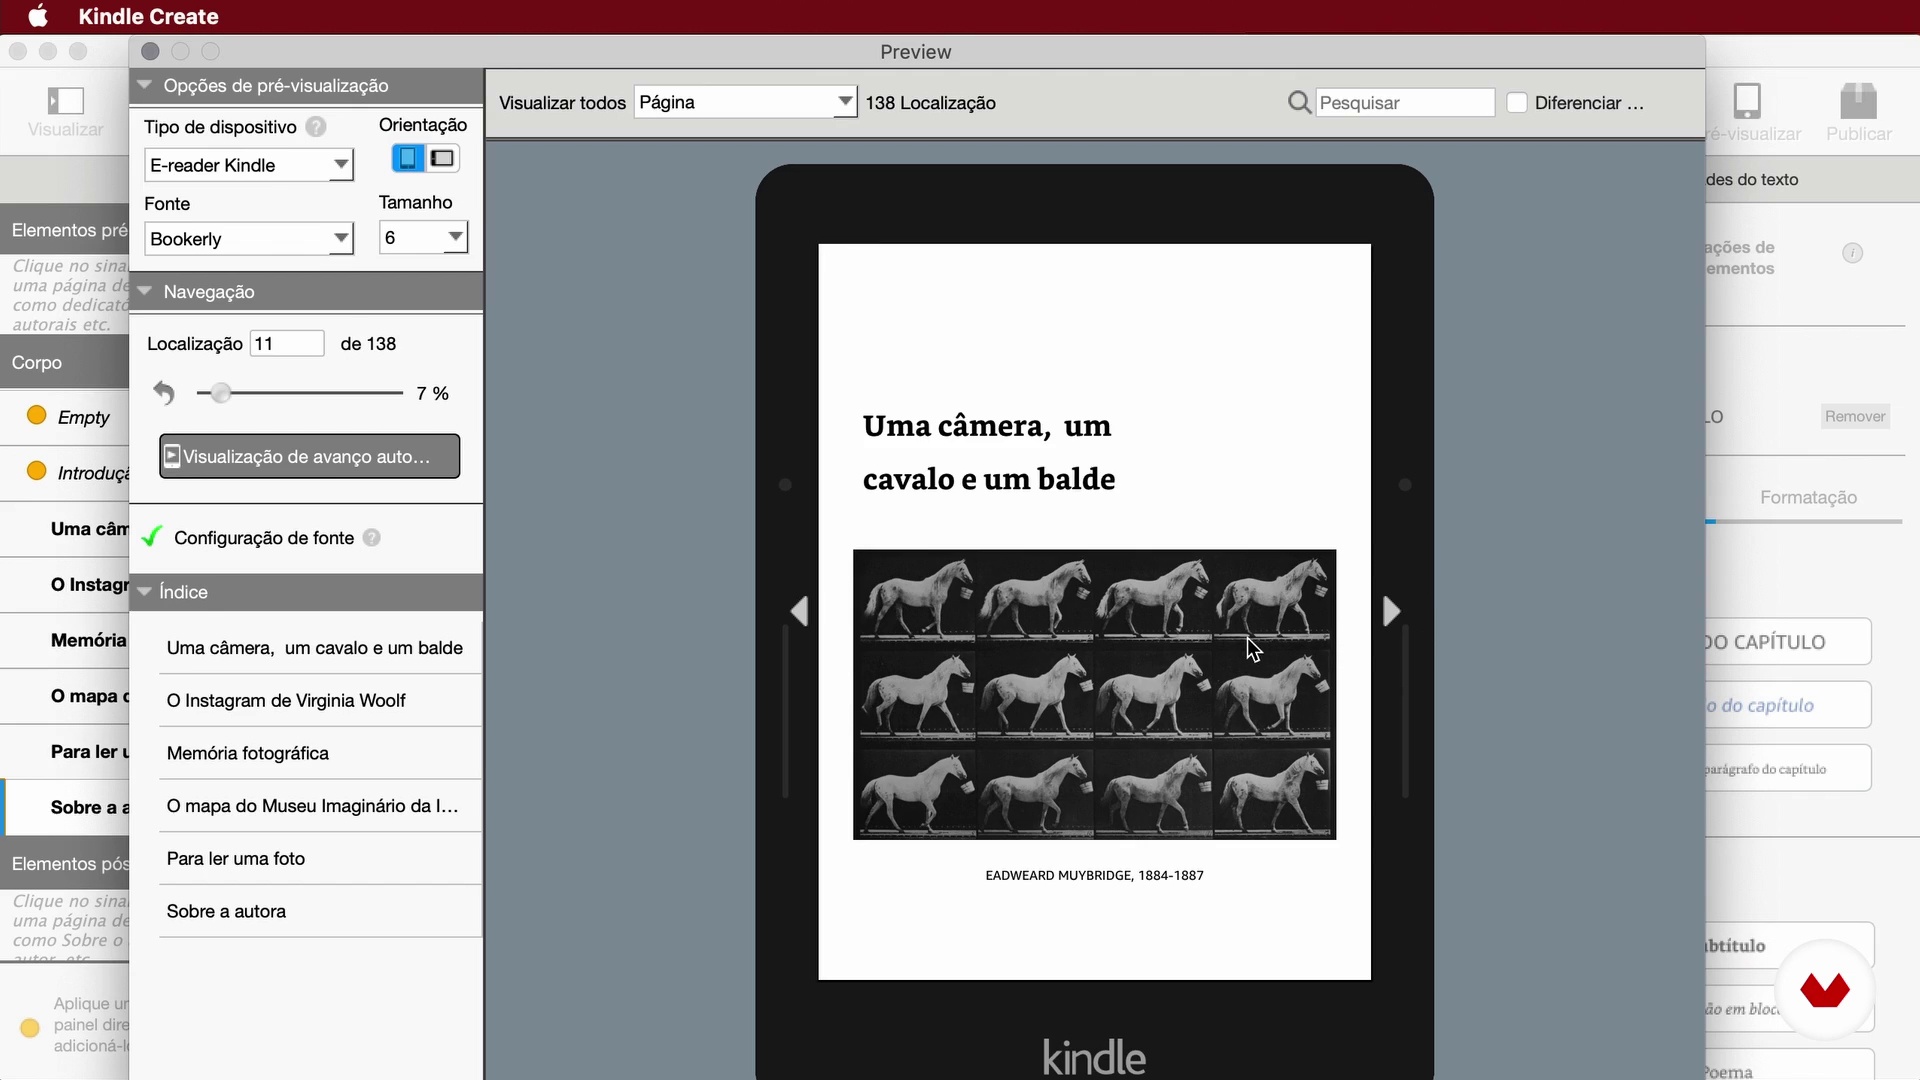The image size is (1920, 1080).
Task: Click the Elementos pré section header
Action: (x=65, y=230)
